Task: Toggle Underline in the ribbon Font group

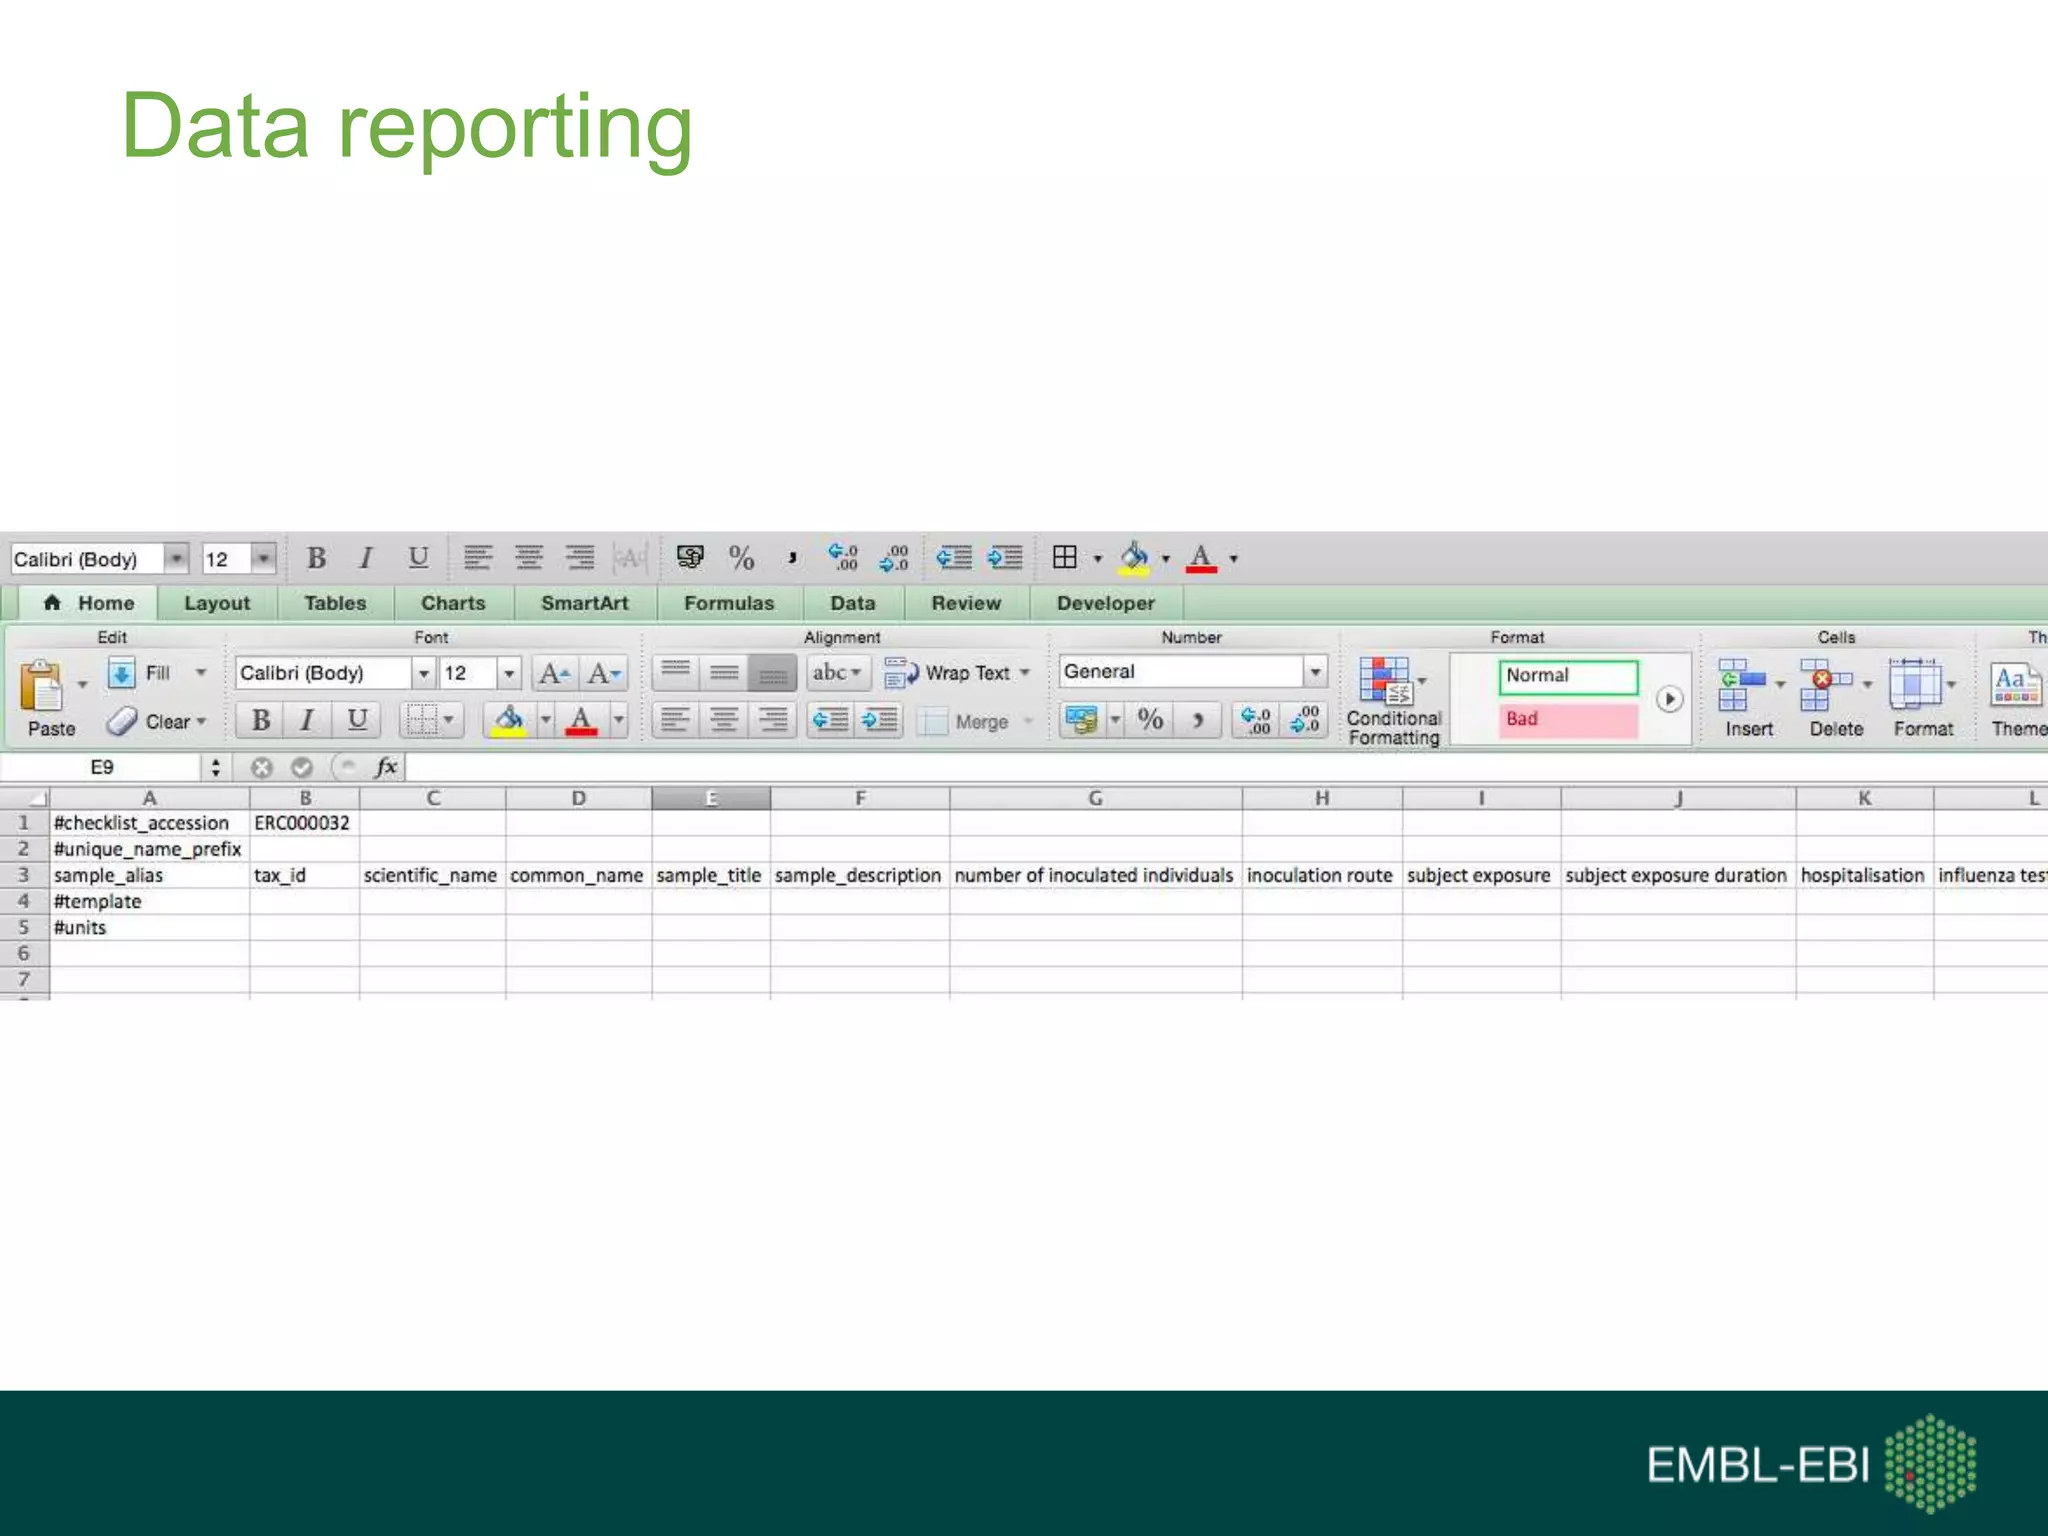Action: 356,720
